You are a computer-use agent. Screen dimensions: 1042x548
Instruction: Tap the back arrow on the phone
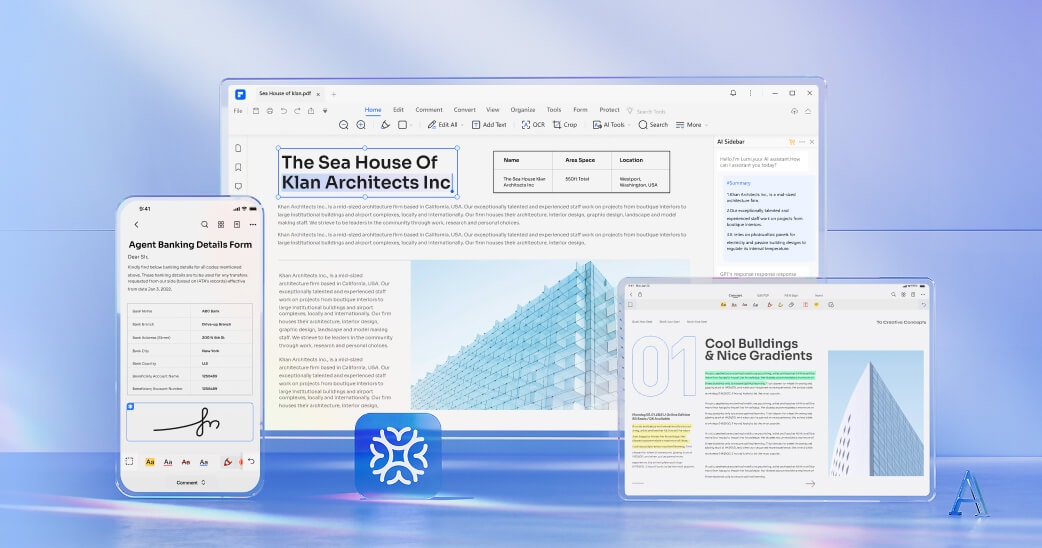click(x=136, y=225)
